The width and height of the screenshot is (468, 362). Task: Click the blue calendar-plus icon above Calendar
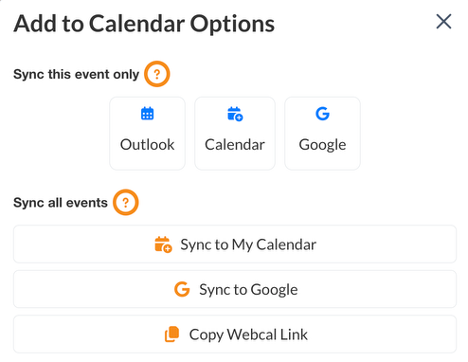point(235,114)
